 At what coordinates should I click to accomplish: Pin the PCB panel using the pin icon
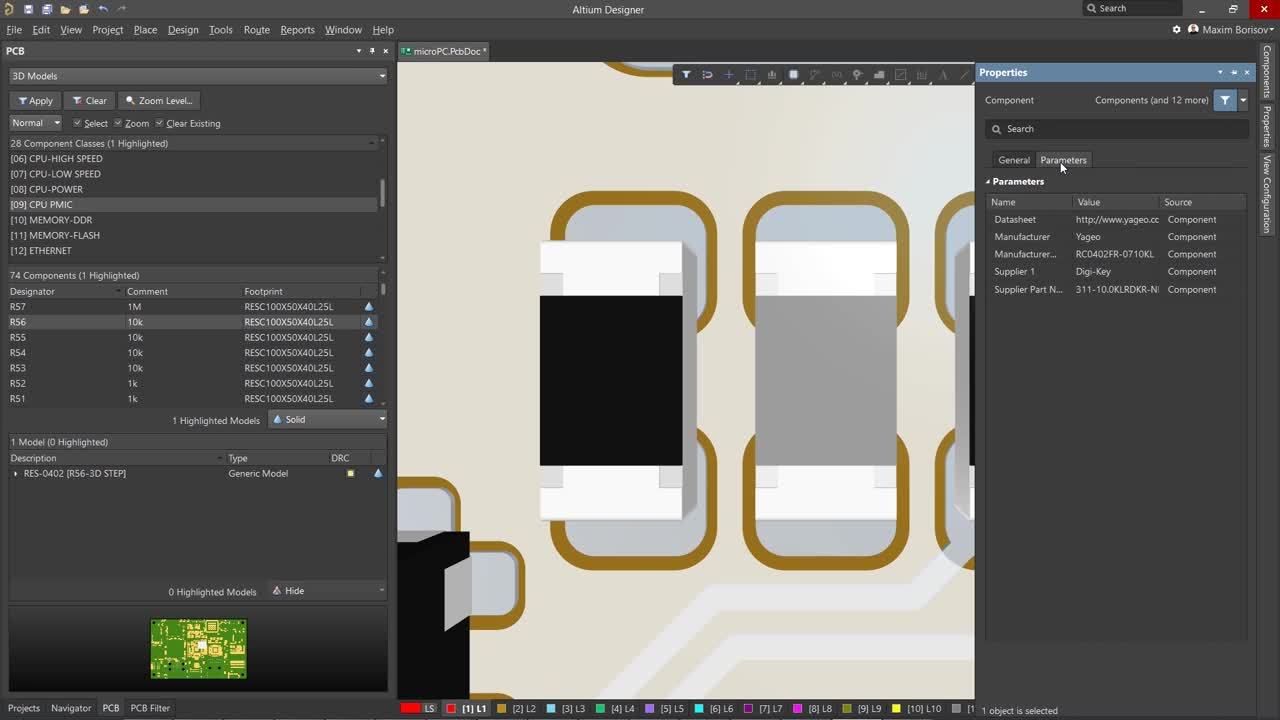point(372,51)
